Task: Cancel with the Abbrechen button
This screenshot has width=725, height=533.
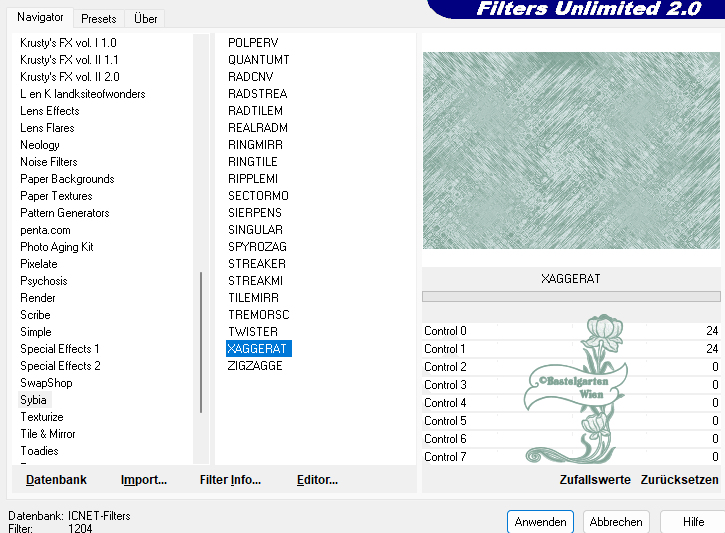Action: coord(616,522)
